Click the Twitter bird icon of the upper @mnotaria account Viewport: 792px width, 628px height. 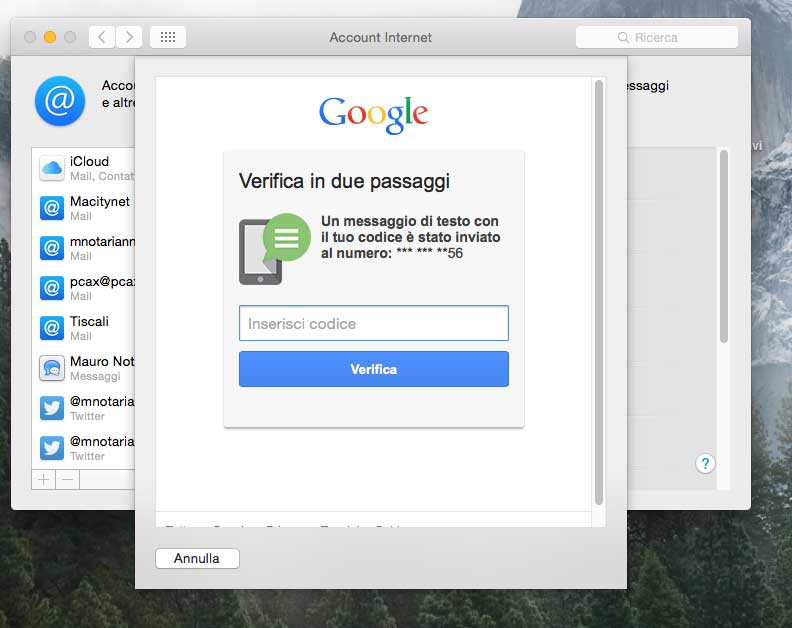pos(52,408)
